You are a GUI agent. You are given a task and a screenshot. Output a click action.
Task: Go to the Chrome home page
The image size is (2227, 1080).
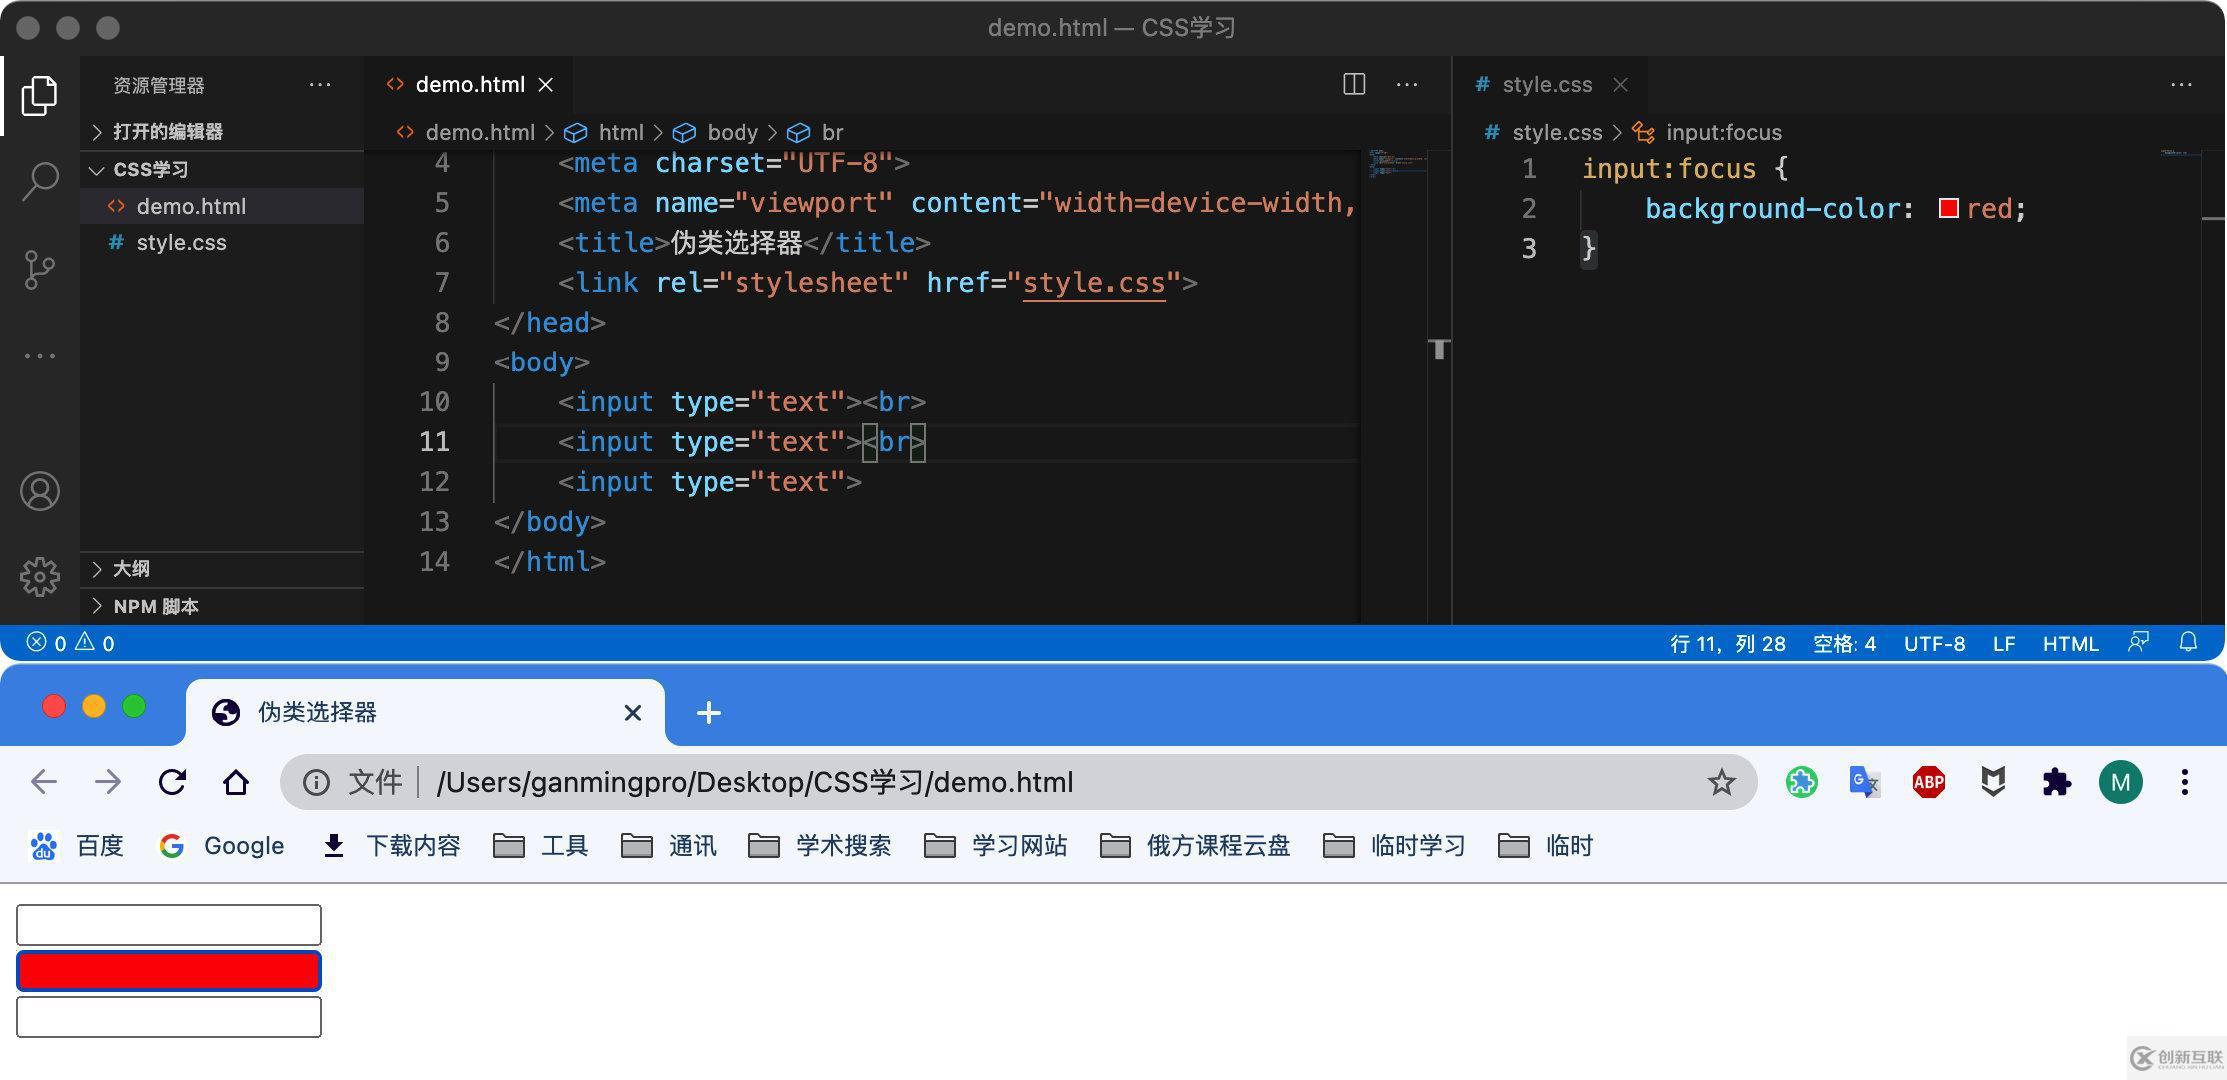coord(236,782)
